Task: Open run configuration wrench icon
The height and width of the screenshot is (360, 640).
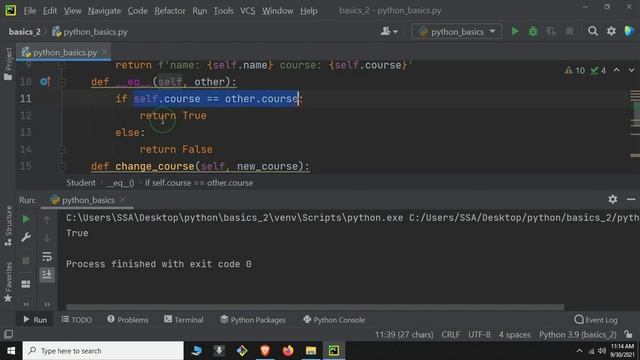Action: point(26,237)
